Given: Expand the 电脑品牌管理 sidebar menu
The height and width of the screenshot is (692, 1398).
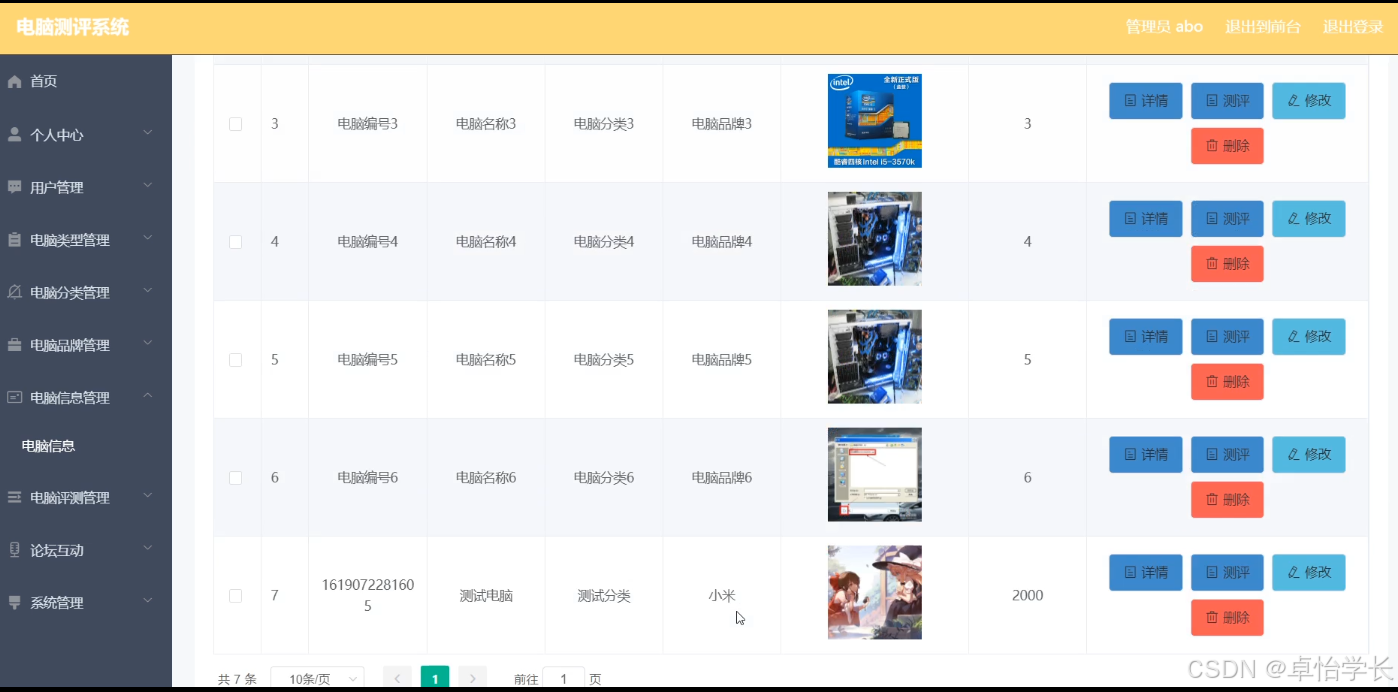Looking at the screenshot, I should [x=148, y=343].
